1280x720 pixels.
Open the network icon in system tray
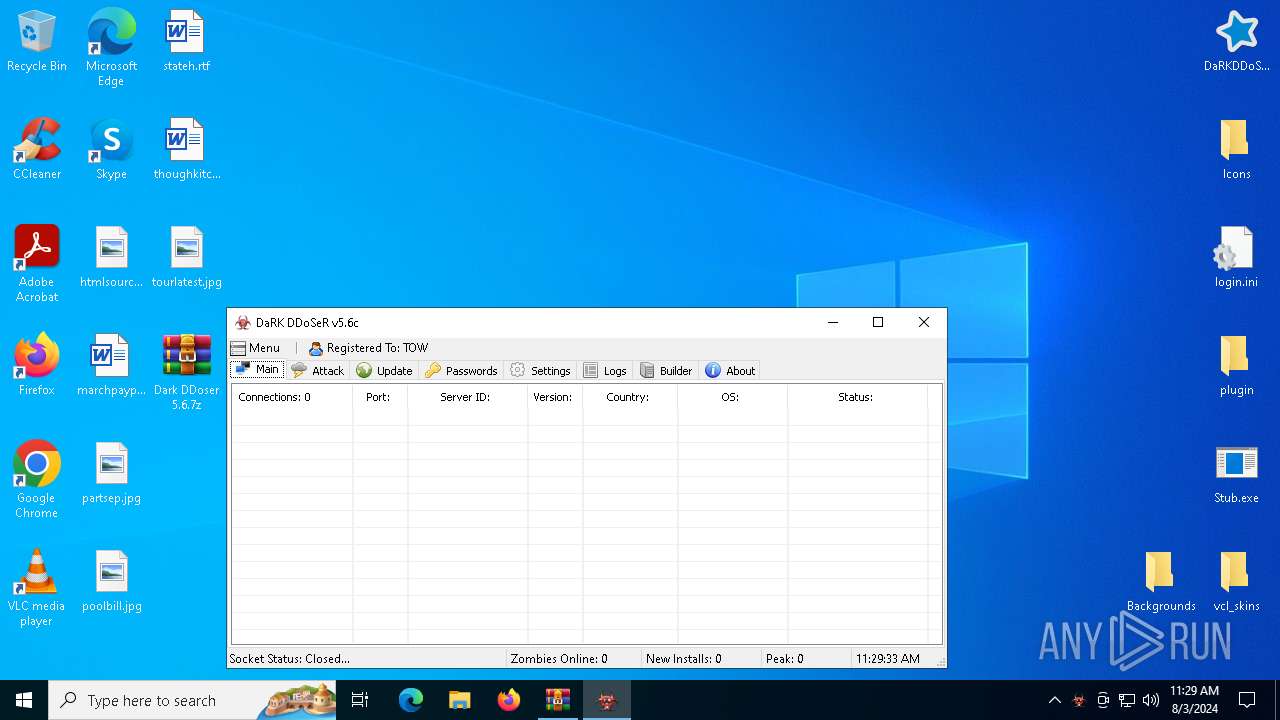[x=1127, y=700]
